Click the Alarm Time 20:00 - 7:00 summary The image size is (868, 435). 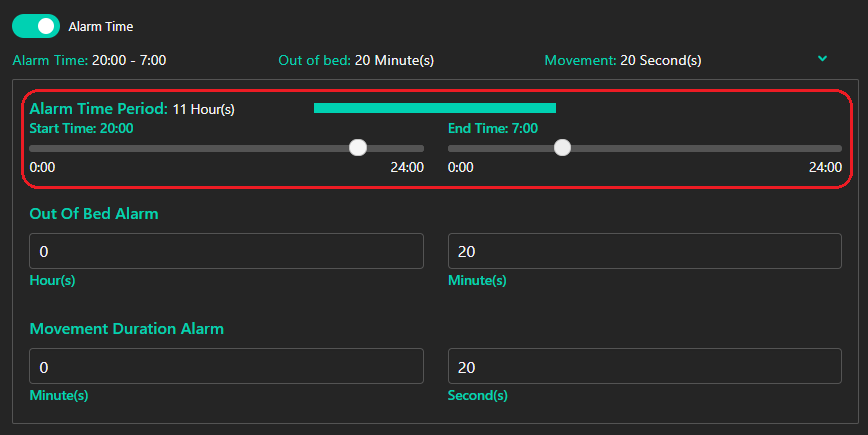[89, 60]
